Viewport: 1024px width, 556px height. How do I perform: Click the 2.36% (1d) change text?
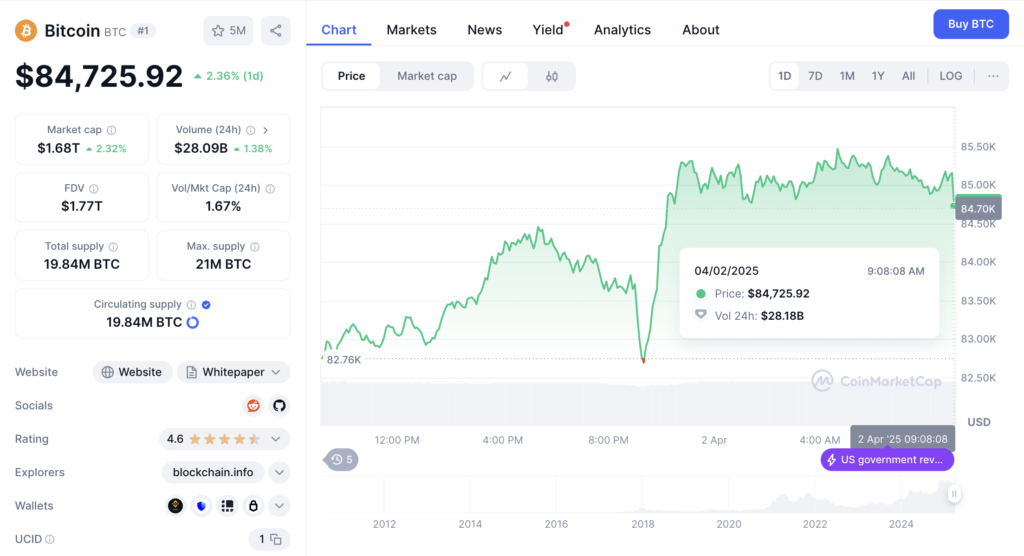tap(229, 76)
